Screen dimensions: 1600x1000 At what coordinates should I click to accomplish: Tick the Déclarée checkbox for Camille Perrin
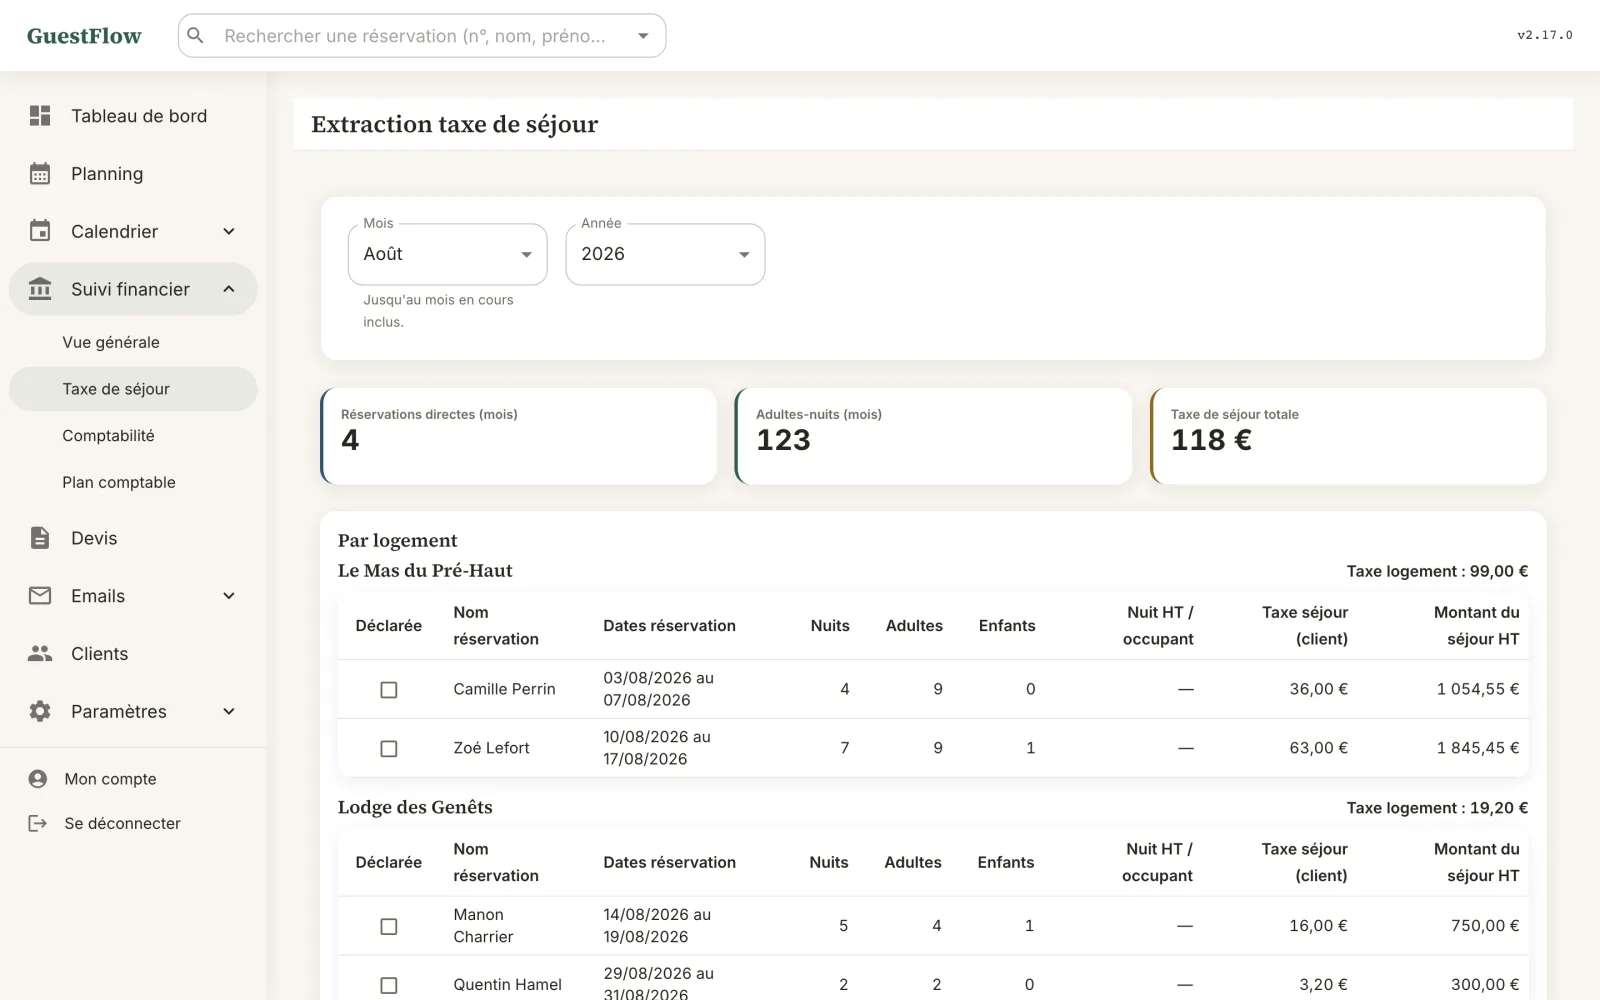tap(389, 690)
